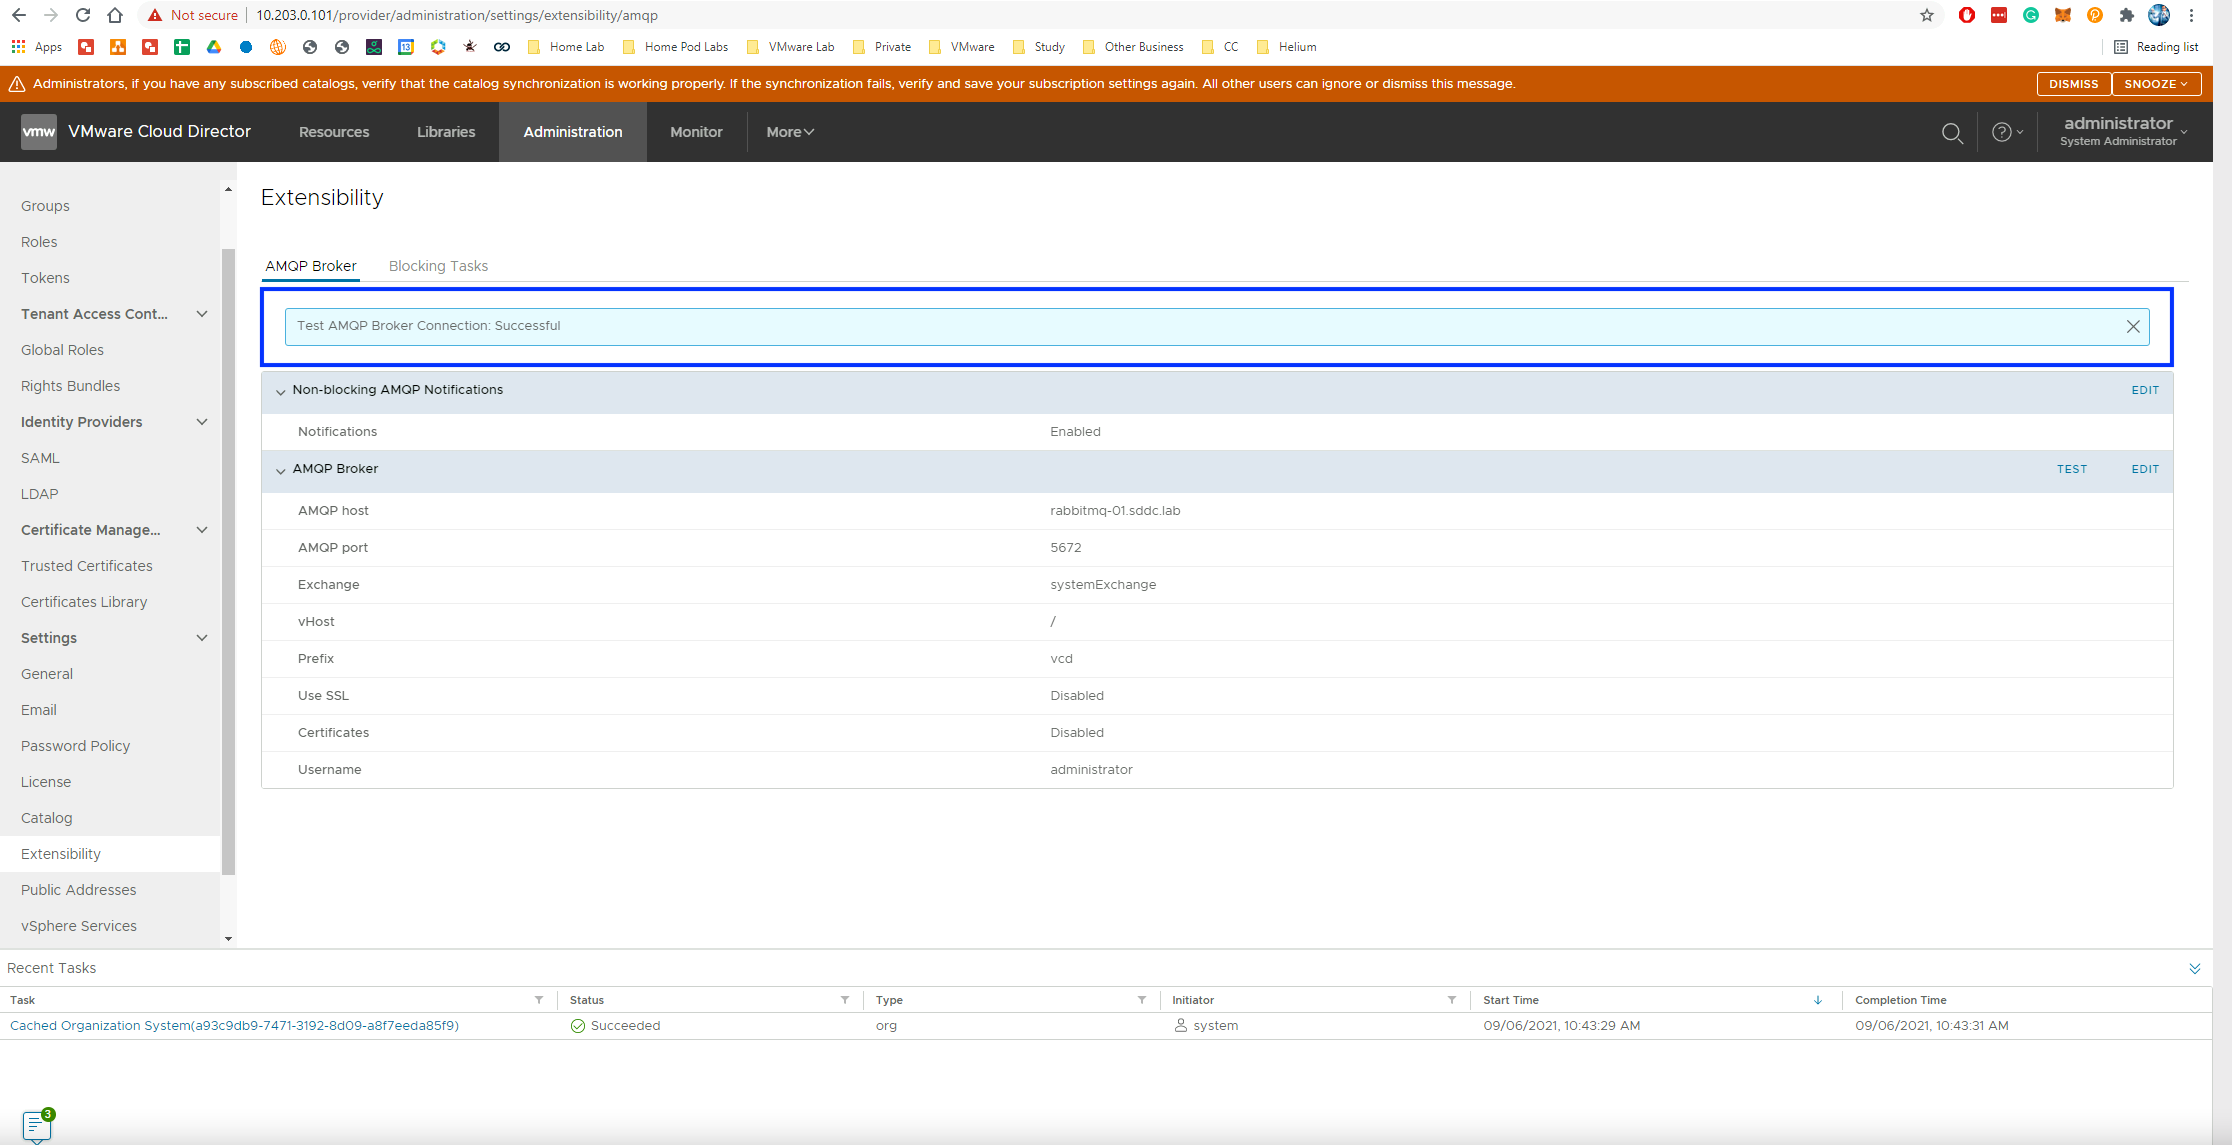Click the VMware Cloud Director vmw logo
This screenshot has width=2232, height=1145.
(39, 131)
